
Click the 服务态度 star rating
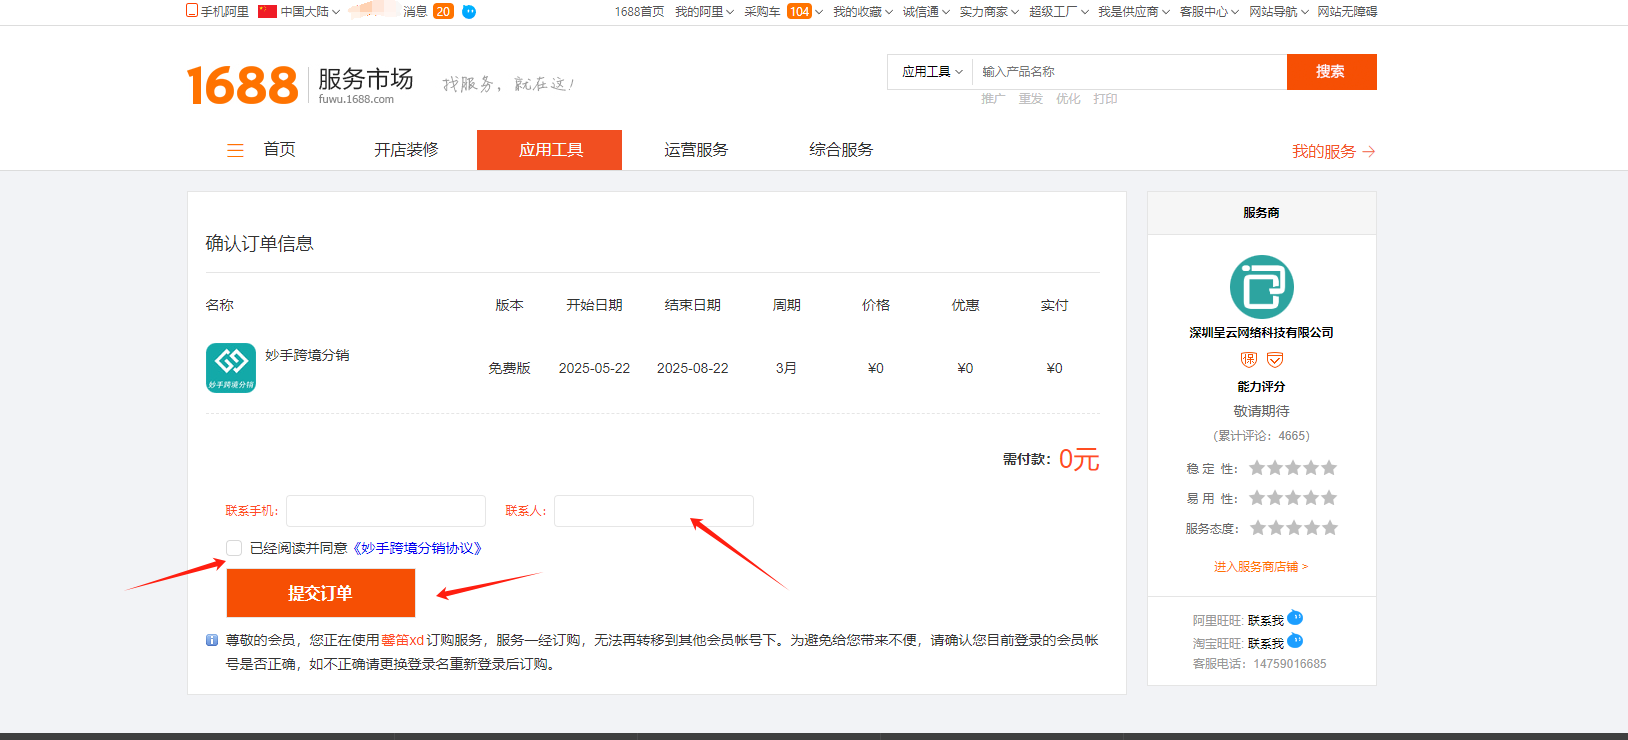click(1293, 528)
